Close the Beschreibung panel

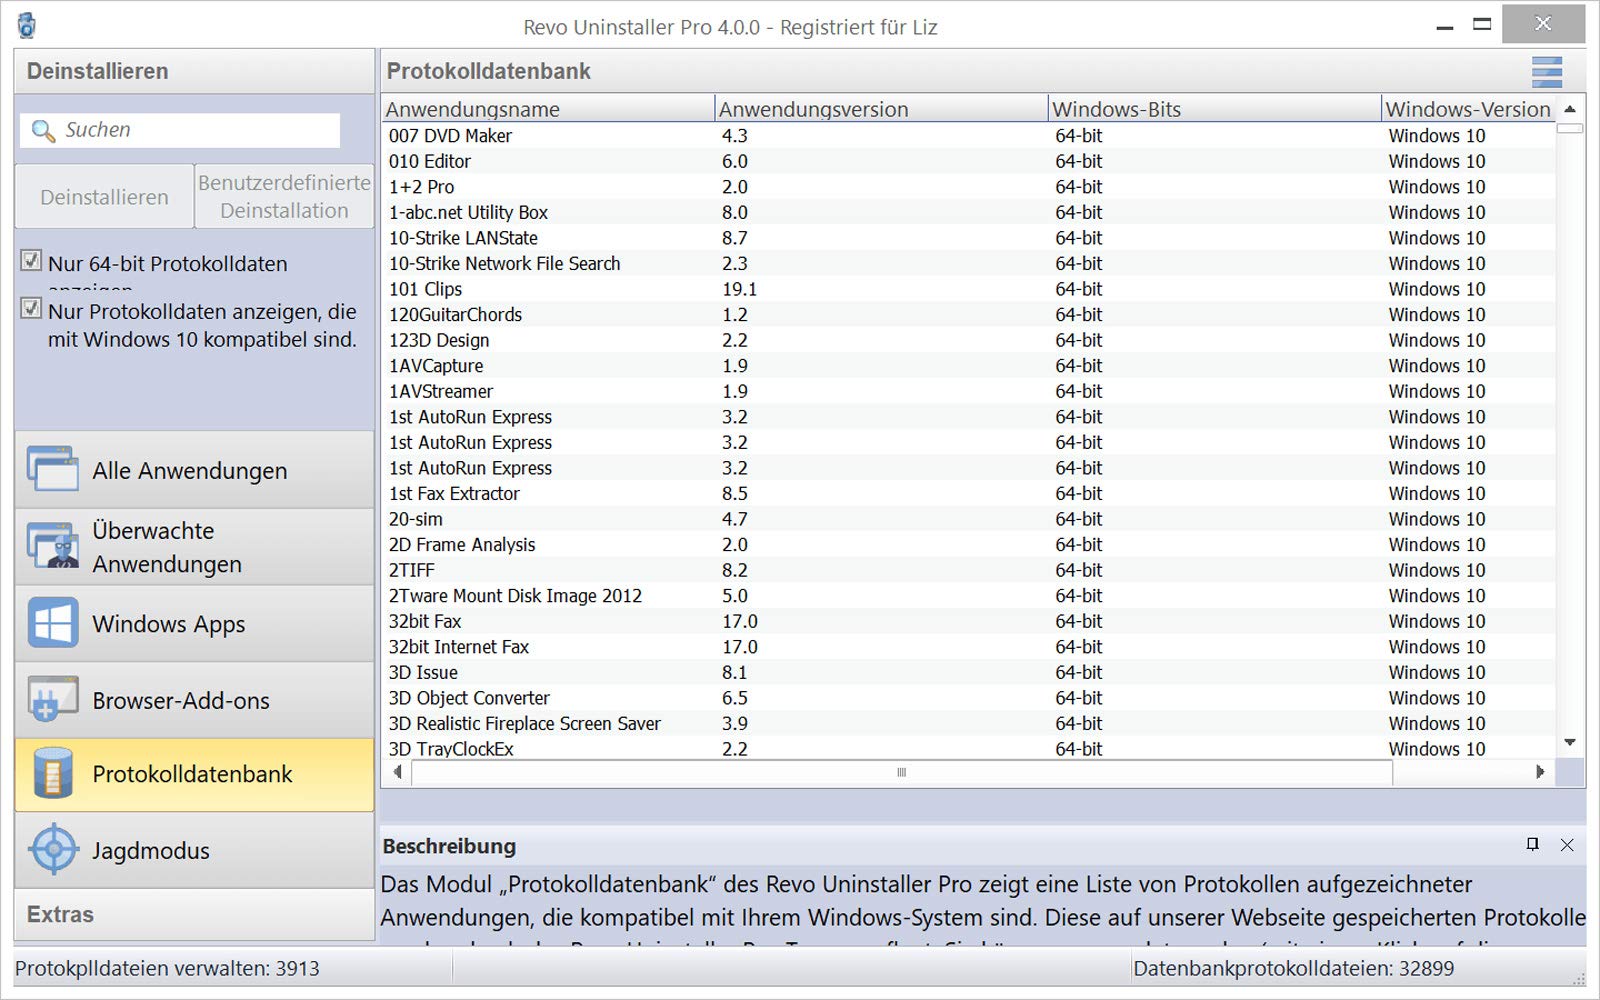coord(1567,845)
